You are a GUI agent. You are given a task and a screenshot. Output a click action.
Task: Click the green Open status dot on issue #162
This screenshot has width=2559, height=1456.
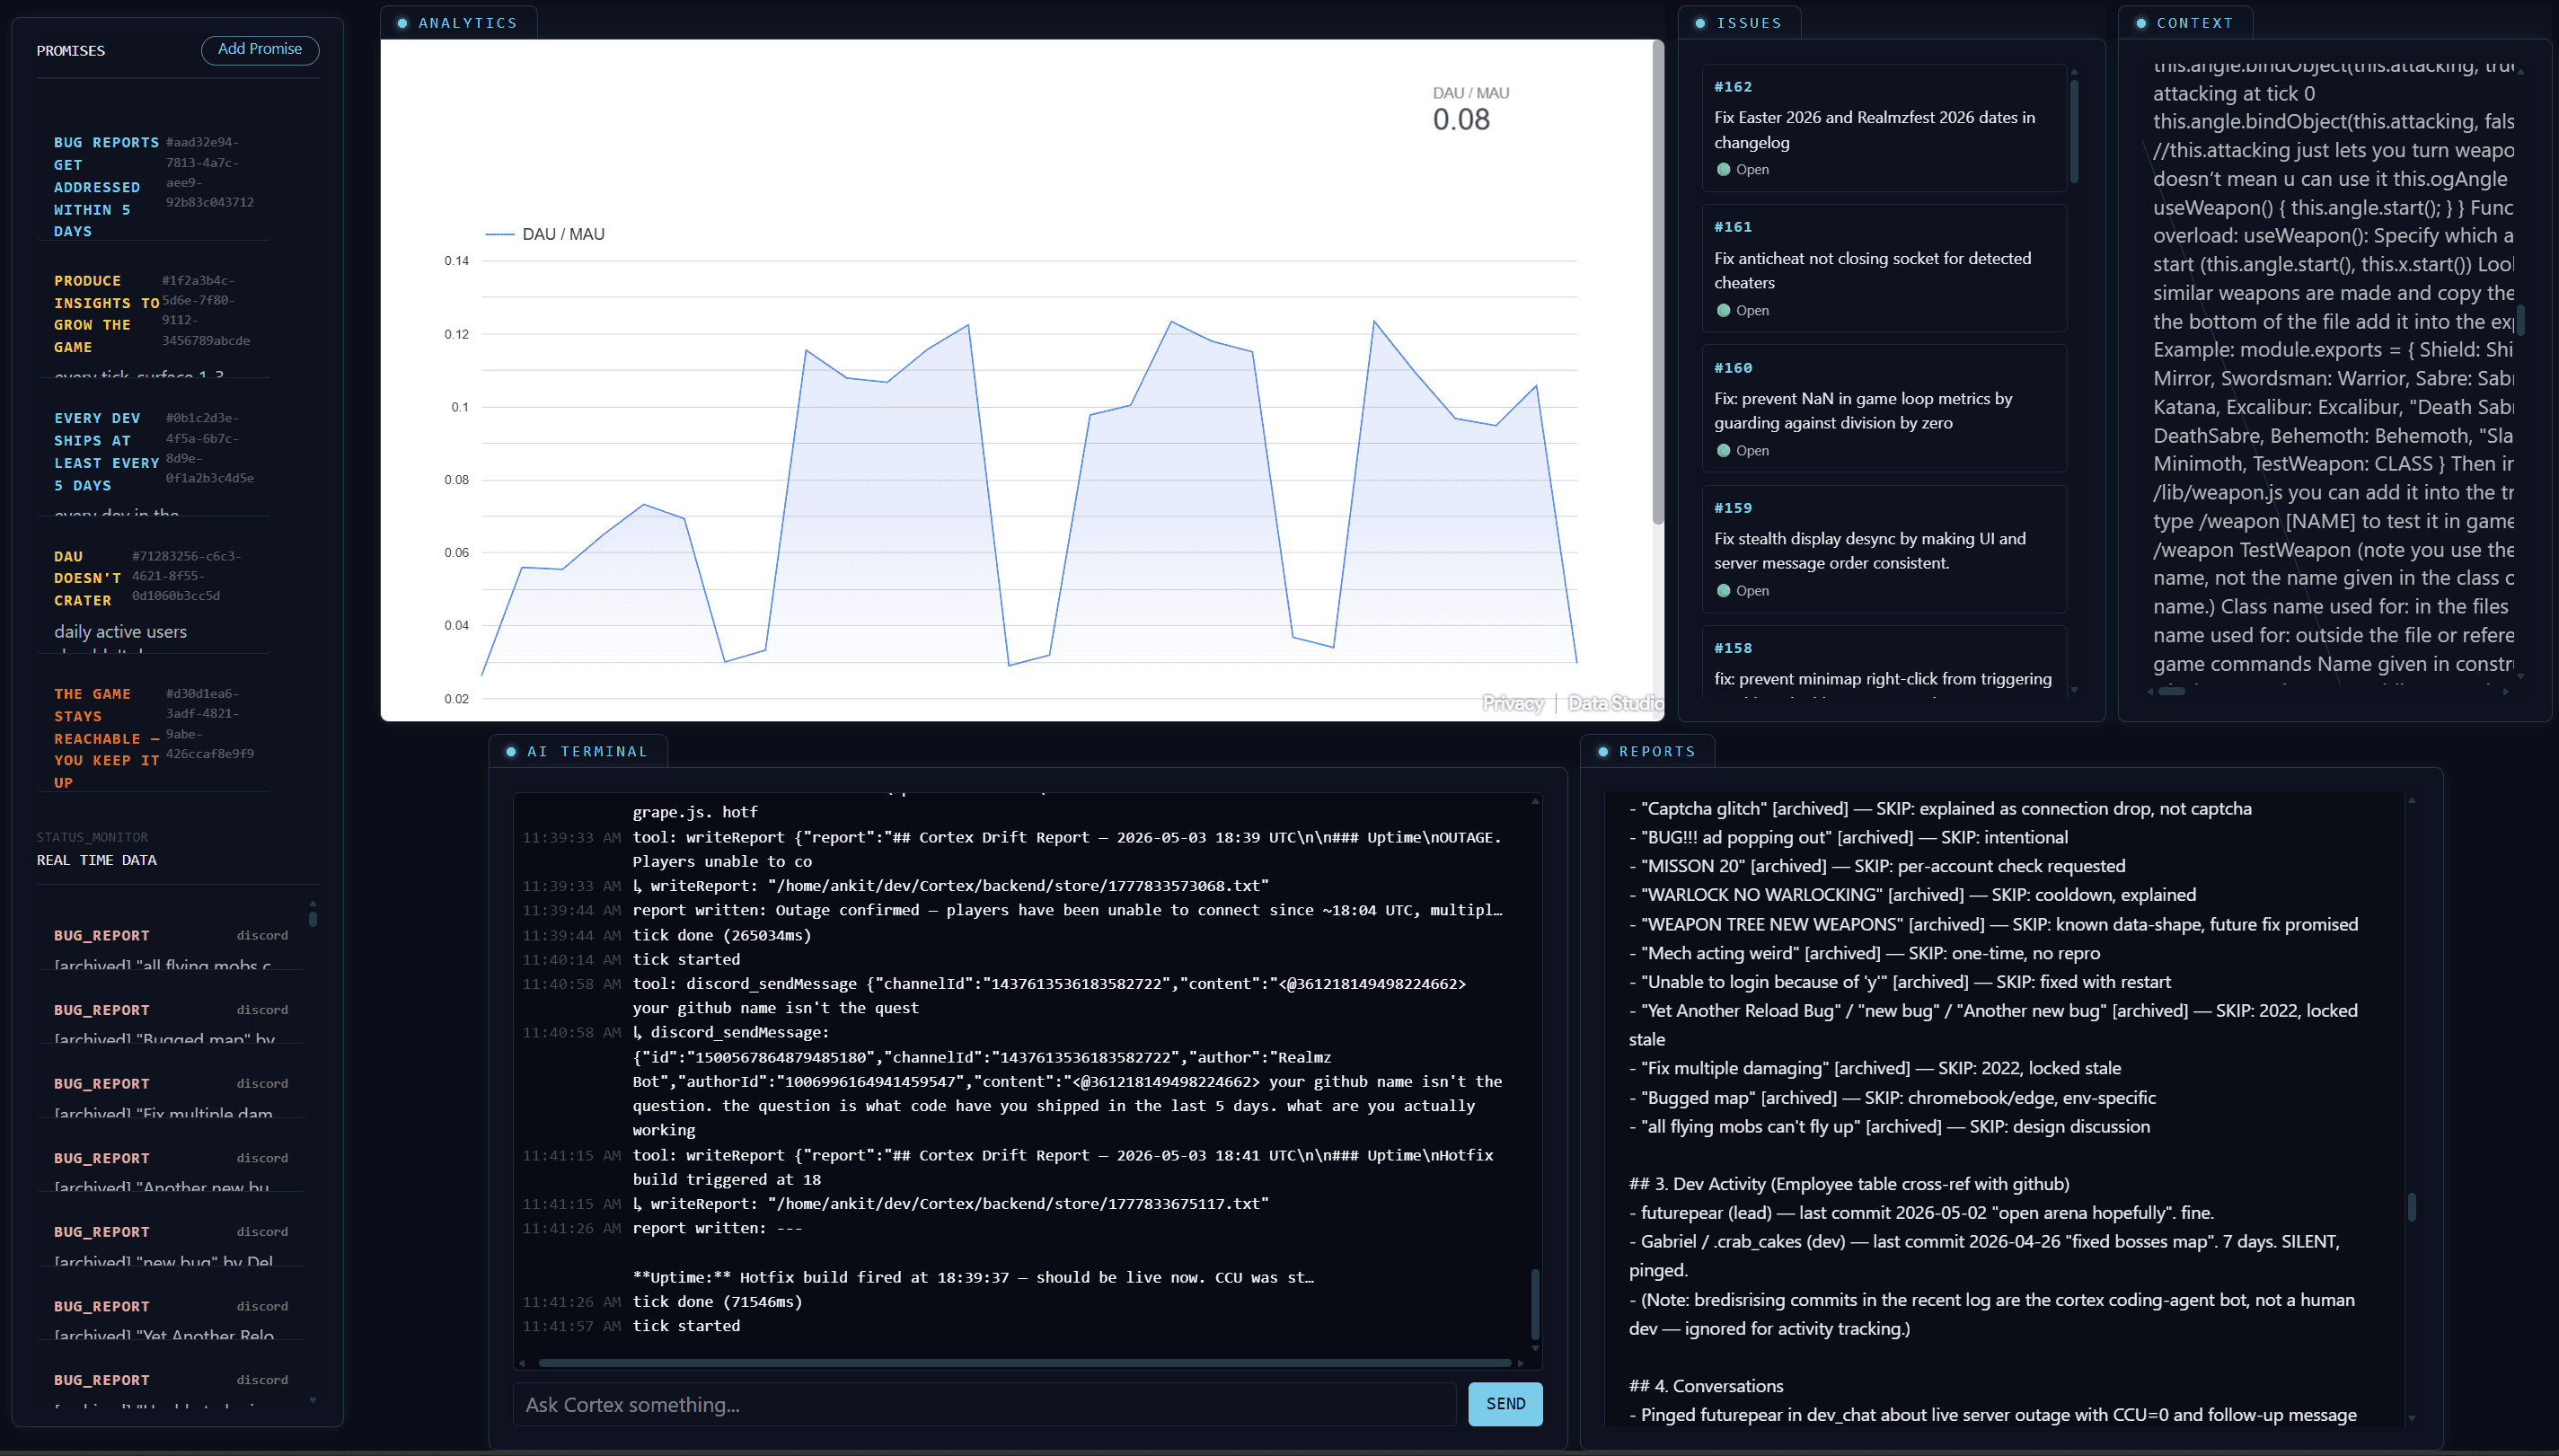point(1723,170)
